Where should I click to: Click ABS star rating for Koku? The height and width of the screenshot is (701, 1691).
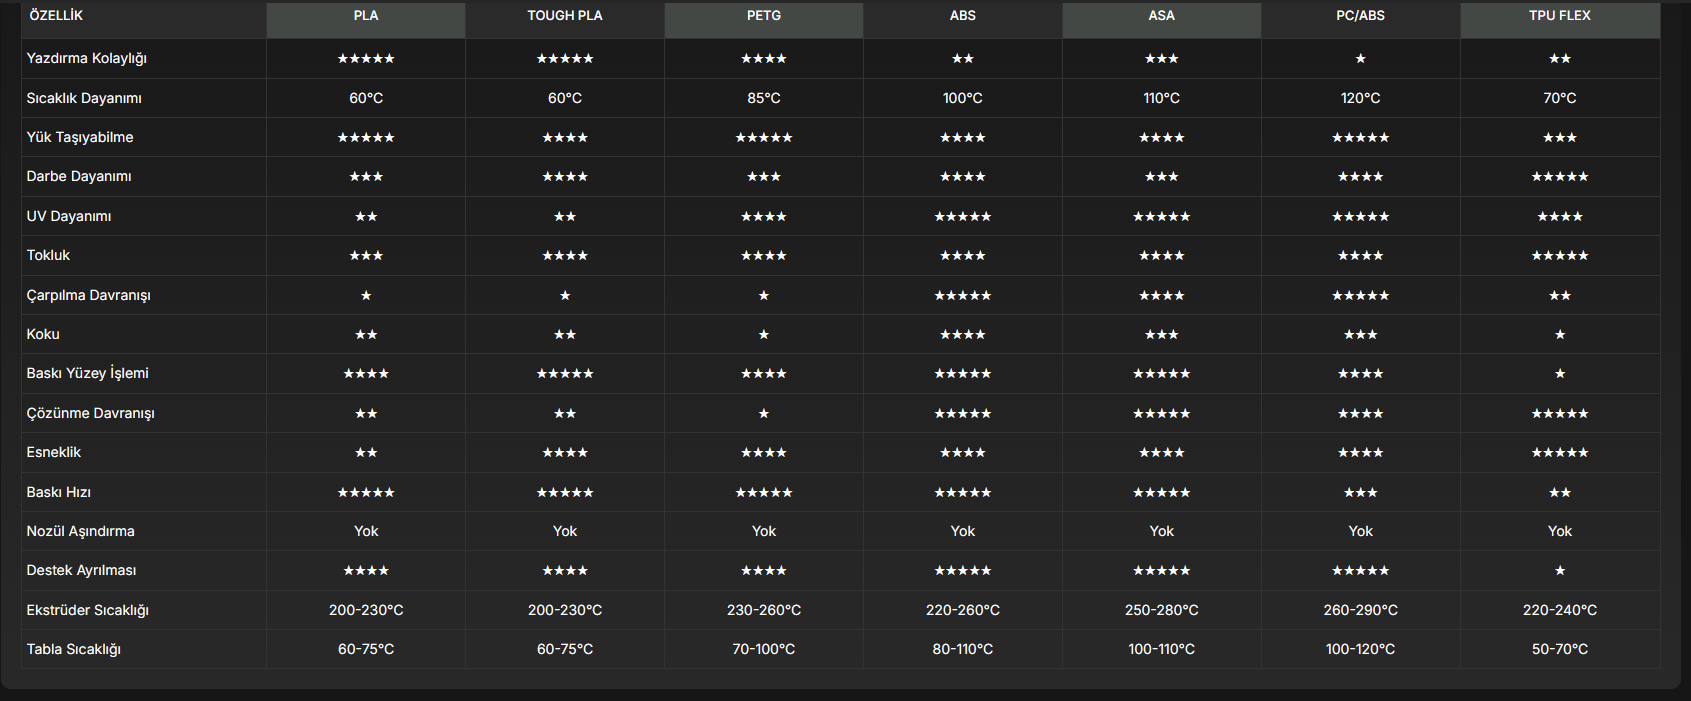(x=963, y=334)
